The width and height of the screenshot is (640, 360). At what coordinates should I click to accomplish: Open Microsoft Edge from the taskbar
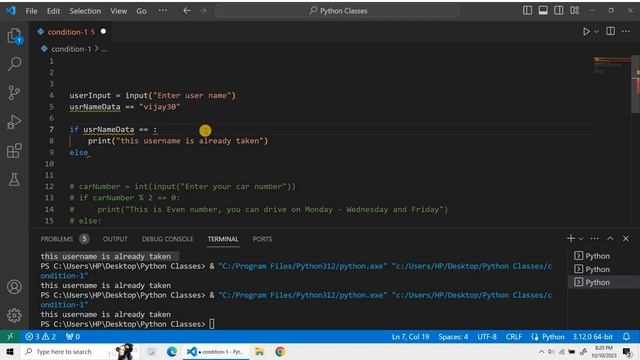(172, 351)
